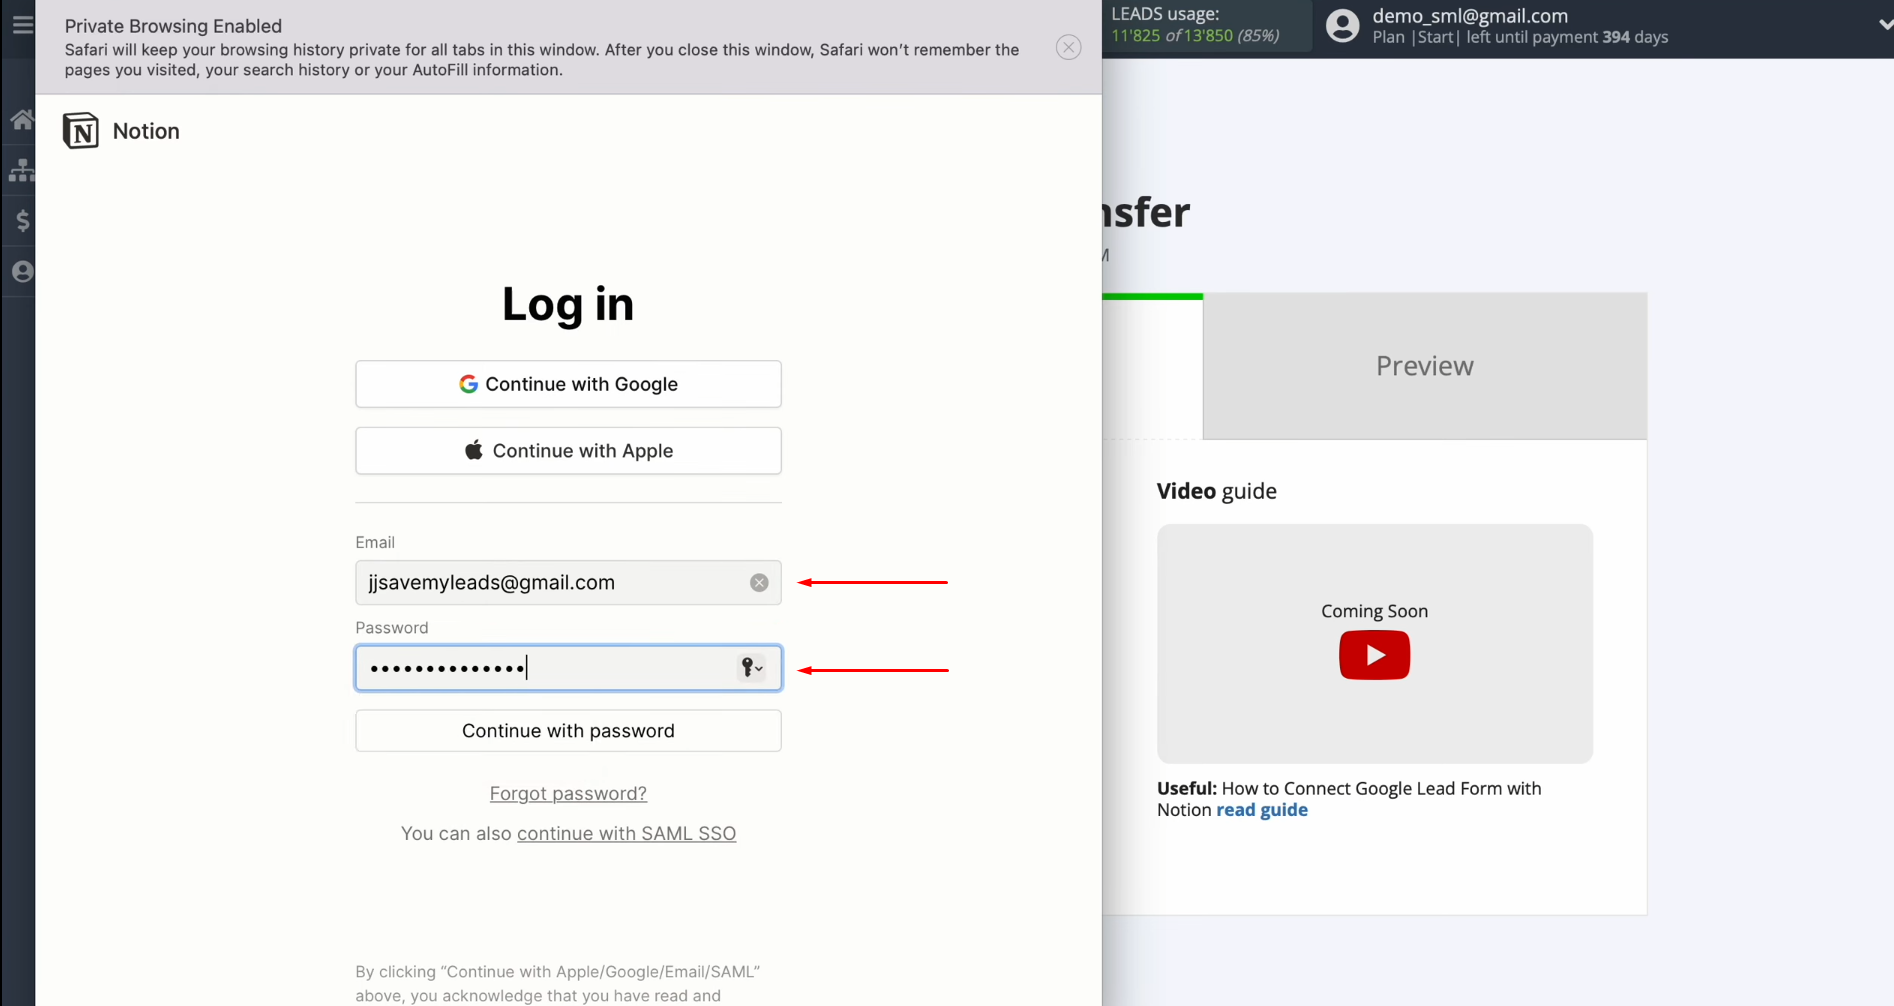Image resolution: width=1894 pixels, height=1006 pixels.
Task: Click Continue with password button
Action: click(568, 731)
